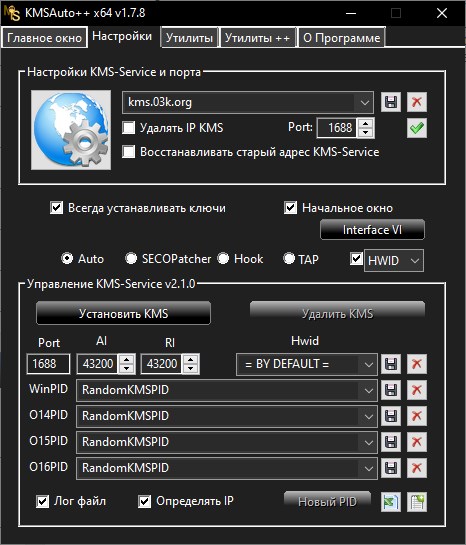Save the O14PID value
Image resolution: width=466 pixels, height=545 pixels.
tap(391, 416)
